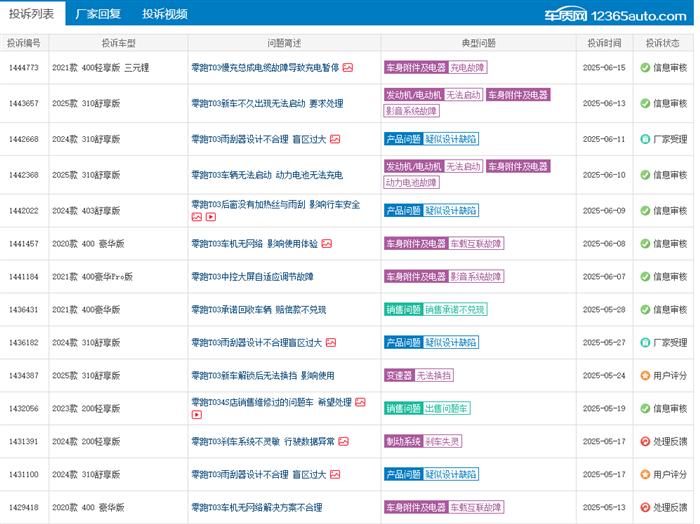
Task: Click the image icon in complaint 1444773
Action: [x=348, y=67]
